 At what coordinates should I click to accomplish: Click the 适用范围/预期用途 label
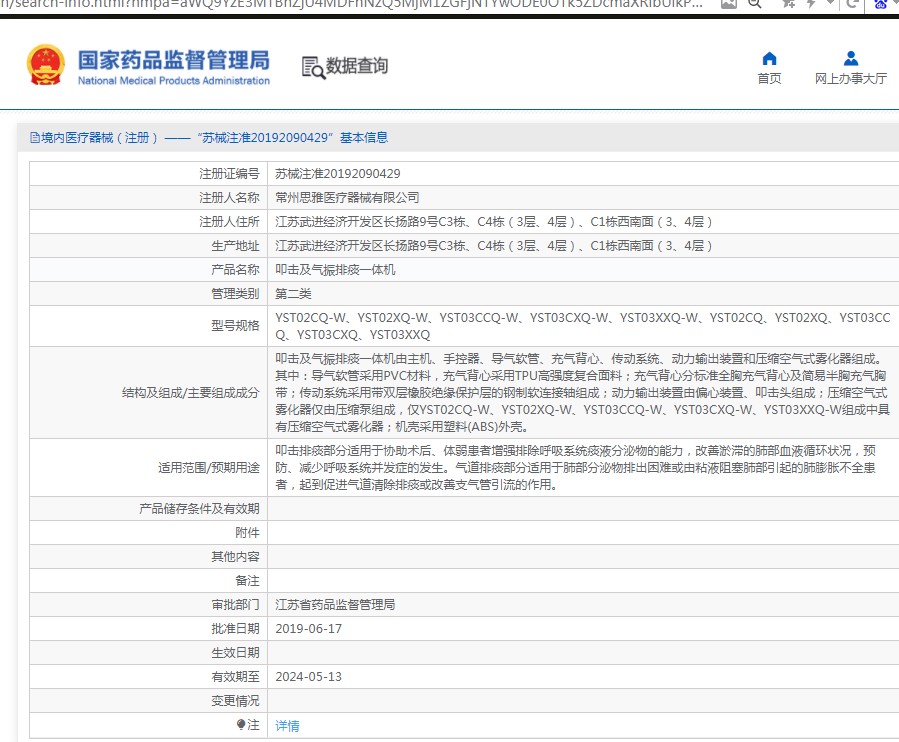pos(209,468)
